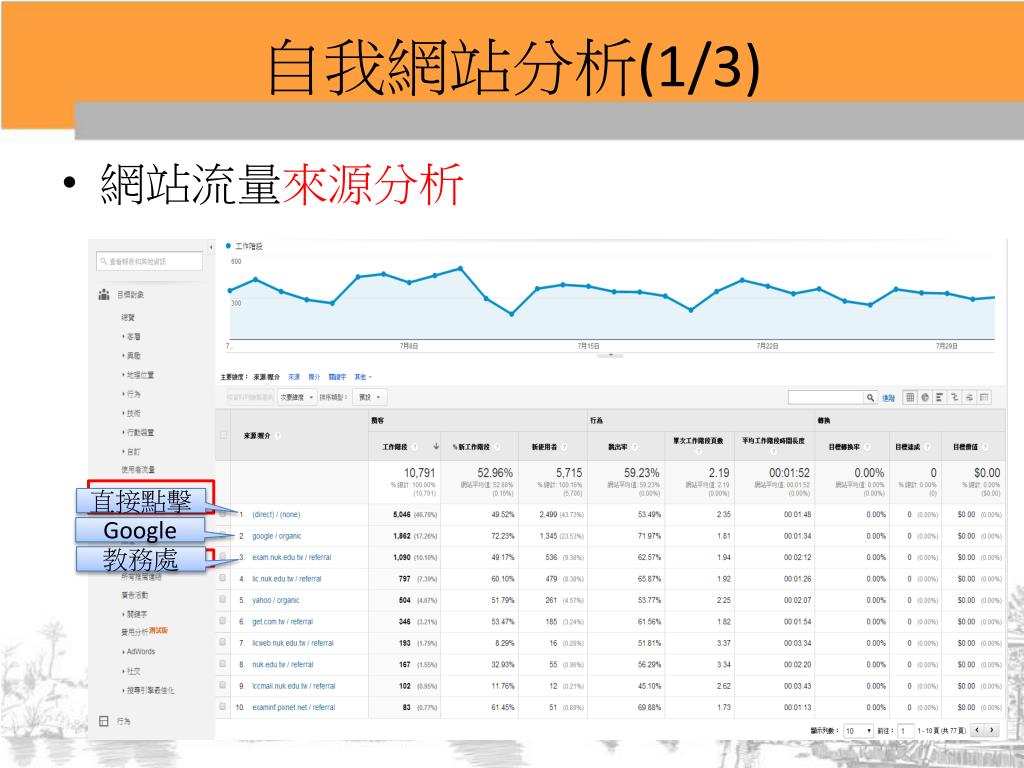The height and width of the screenshot is (768, 1024).
Task: Open help tooltip for 新使用者 column
Action: tap(564, 447)
